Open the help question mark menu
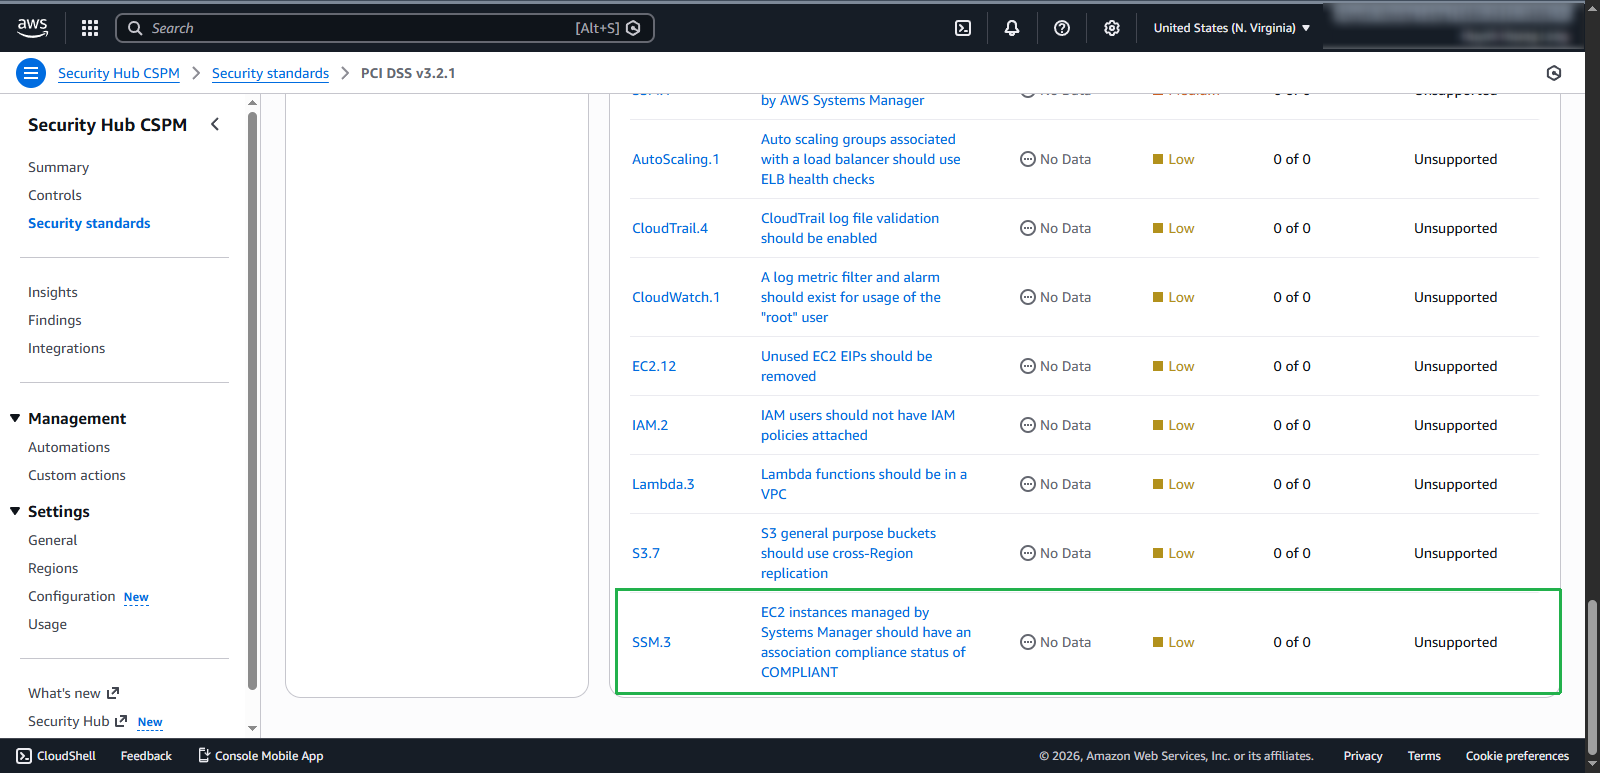1600x773 pixels. [1062, 28]
